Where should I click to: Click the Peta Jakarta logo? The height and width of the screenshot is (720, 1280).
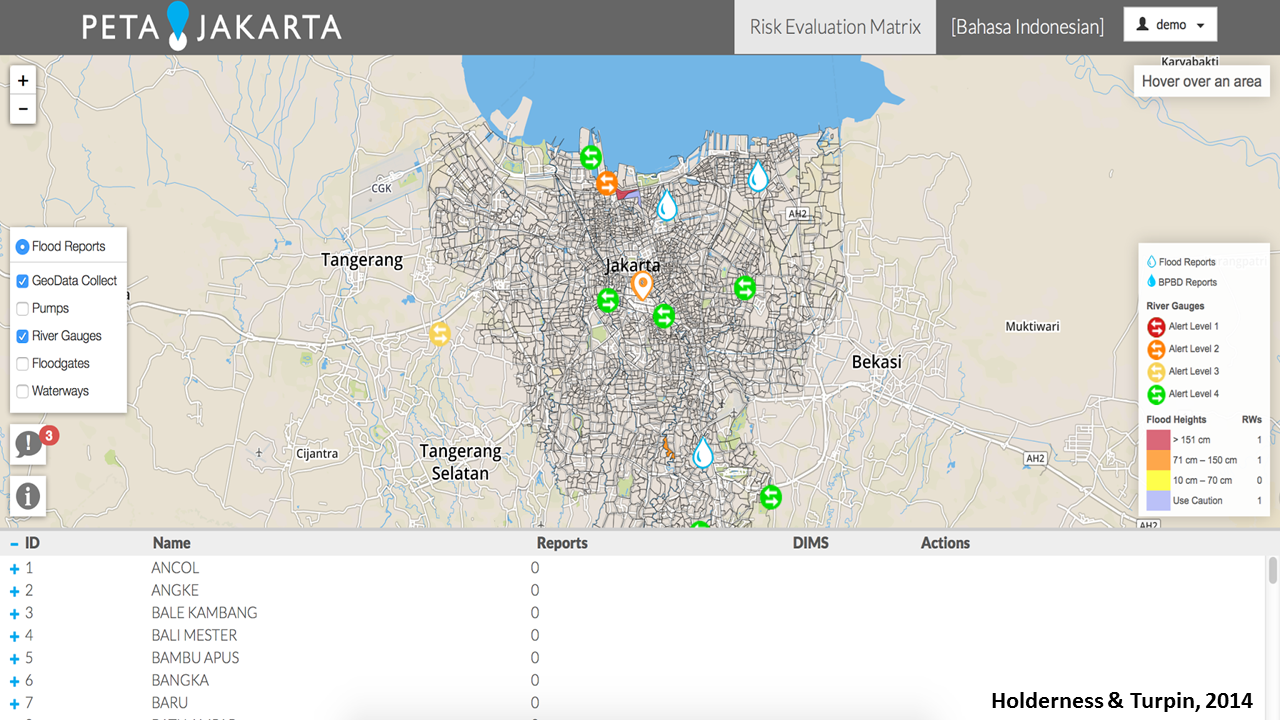pyautogui.click(x=212, y=26)
